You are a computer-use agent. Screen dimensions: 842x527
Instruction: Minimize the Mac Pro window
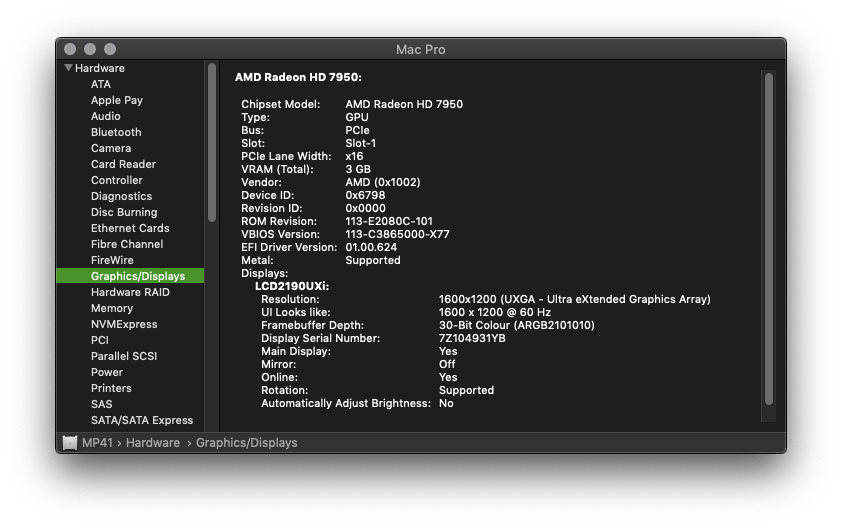click(90, 49)
